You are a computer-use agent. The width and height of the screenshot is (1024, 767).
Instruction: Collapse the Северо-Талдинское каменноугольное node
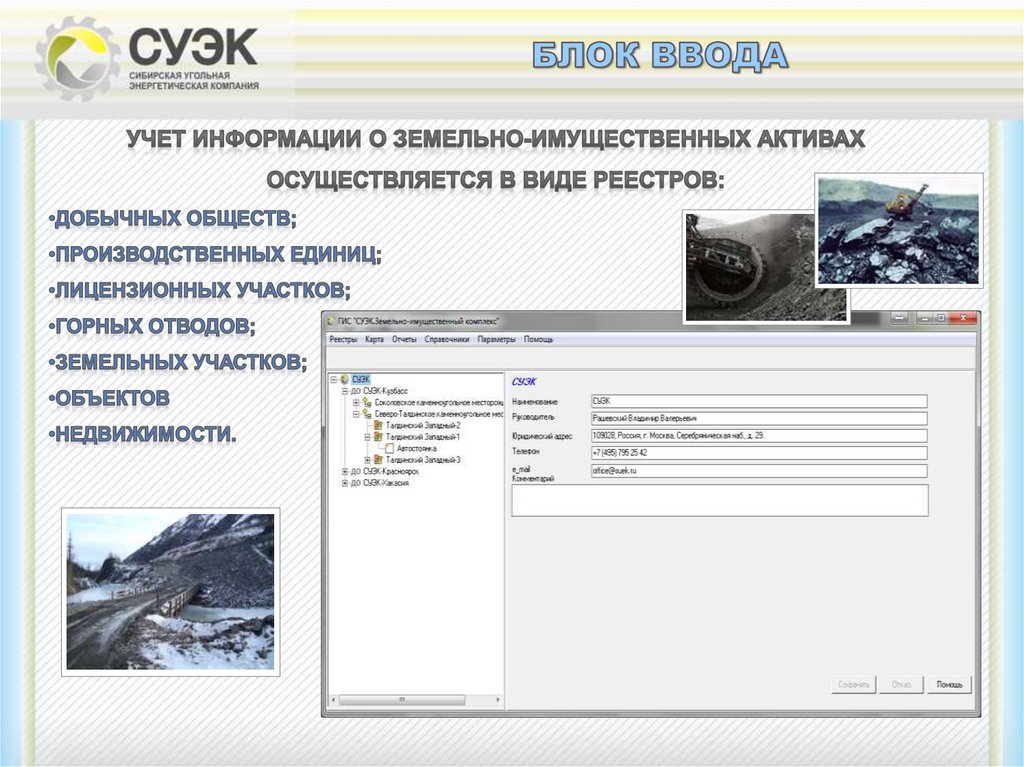357,414
